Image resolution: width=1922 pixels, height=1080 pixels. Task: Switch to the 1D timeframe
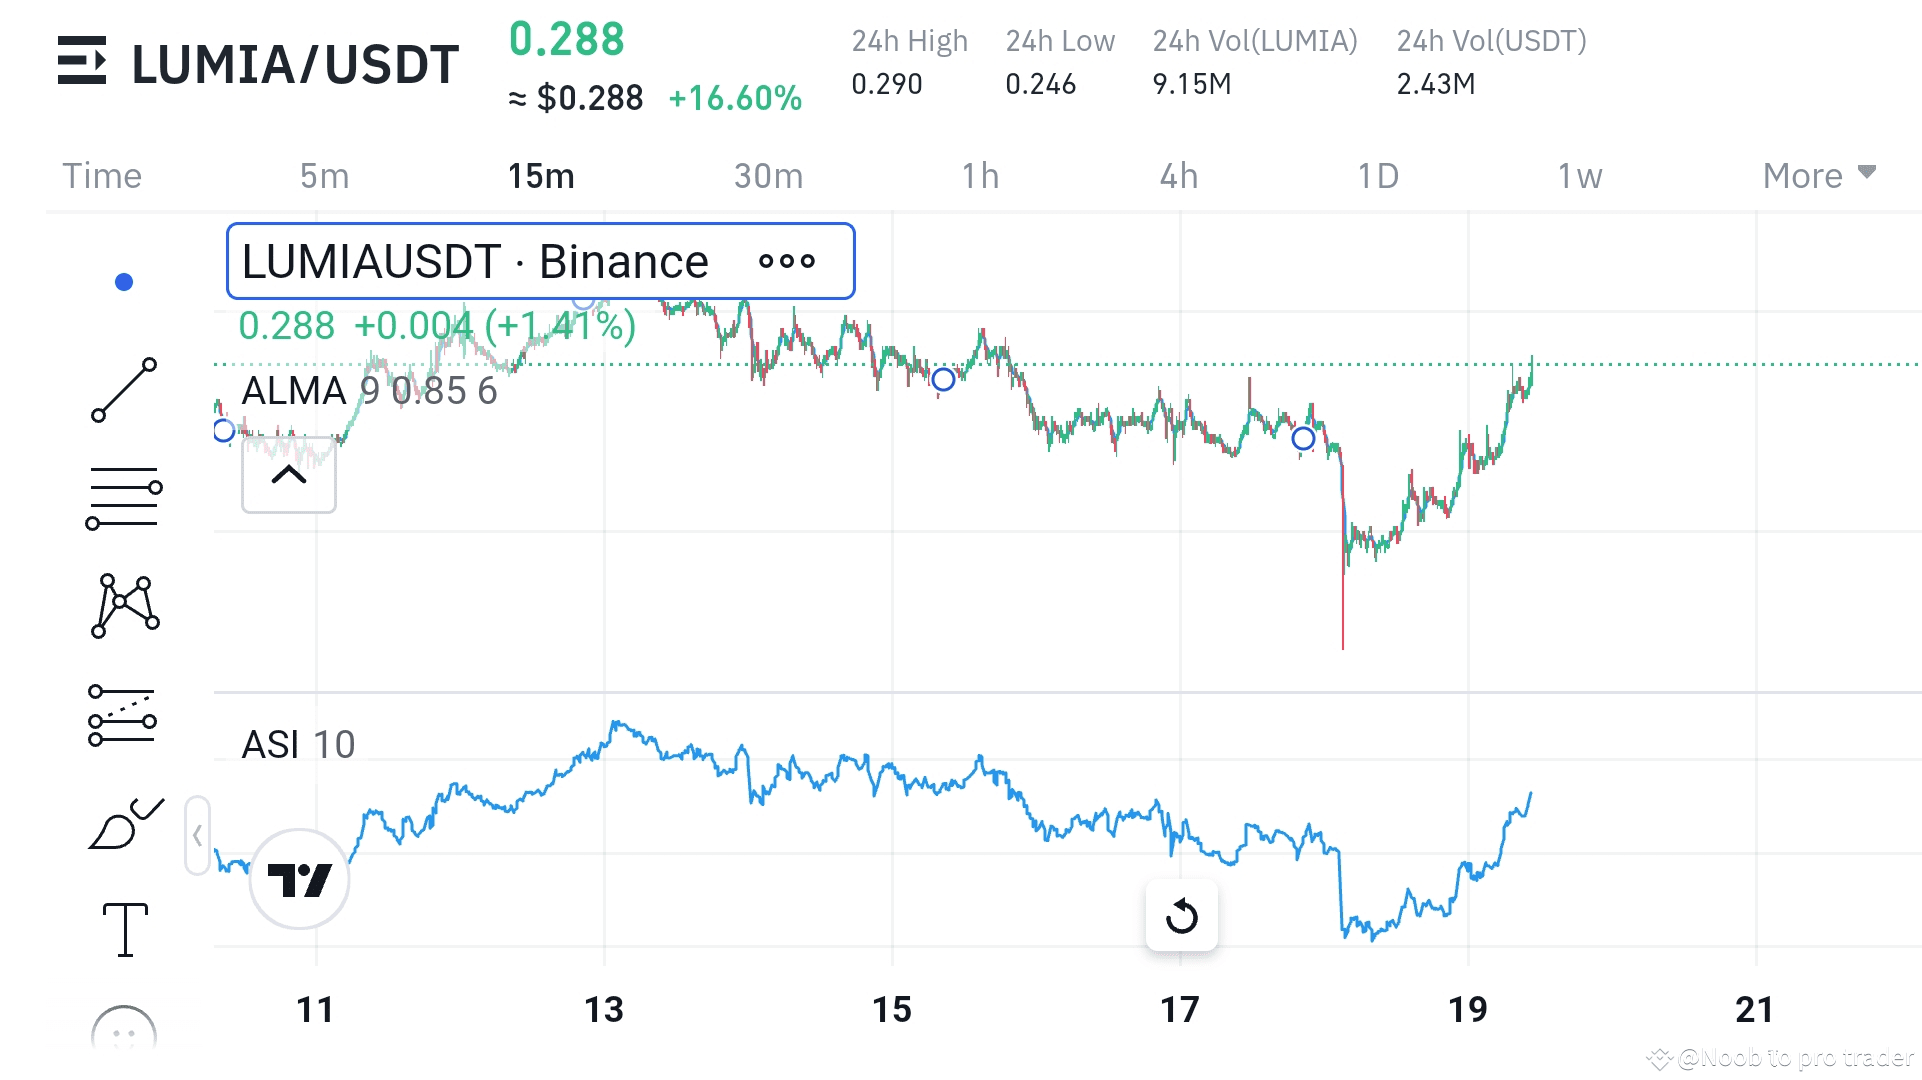(1377, 176)
